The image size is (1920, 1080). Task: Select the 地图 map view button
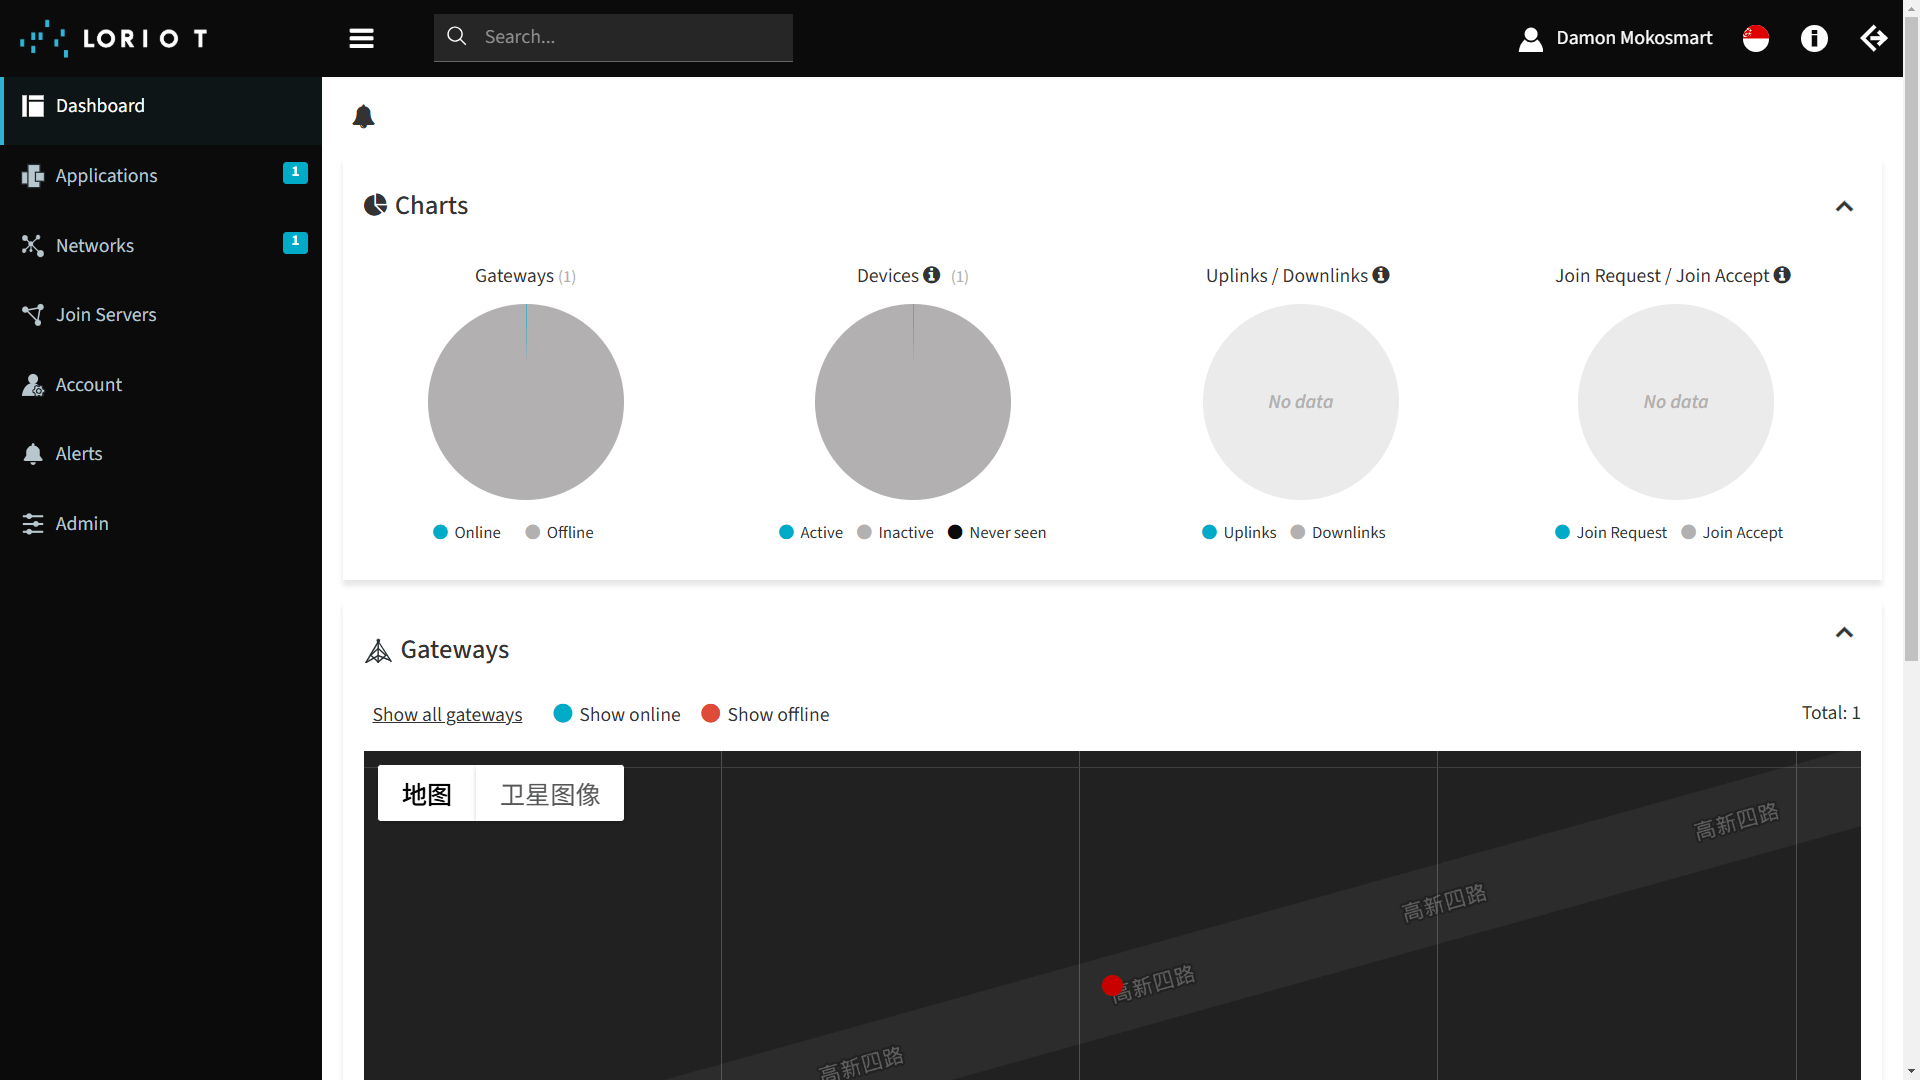426,794
